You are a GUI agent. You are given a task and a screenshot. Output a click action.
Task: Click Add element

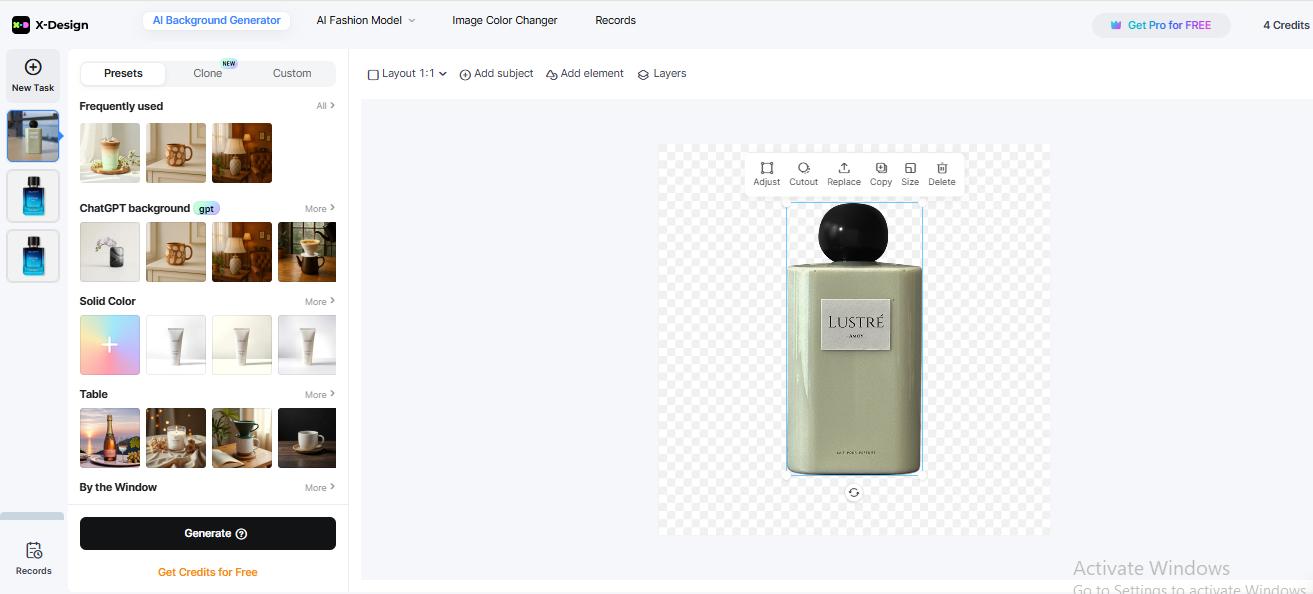coord(585,74)
